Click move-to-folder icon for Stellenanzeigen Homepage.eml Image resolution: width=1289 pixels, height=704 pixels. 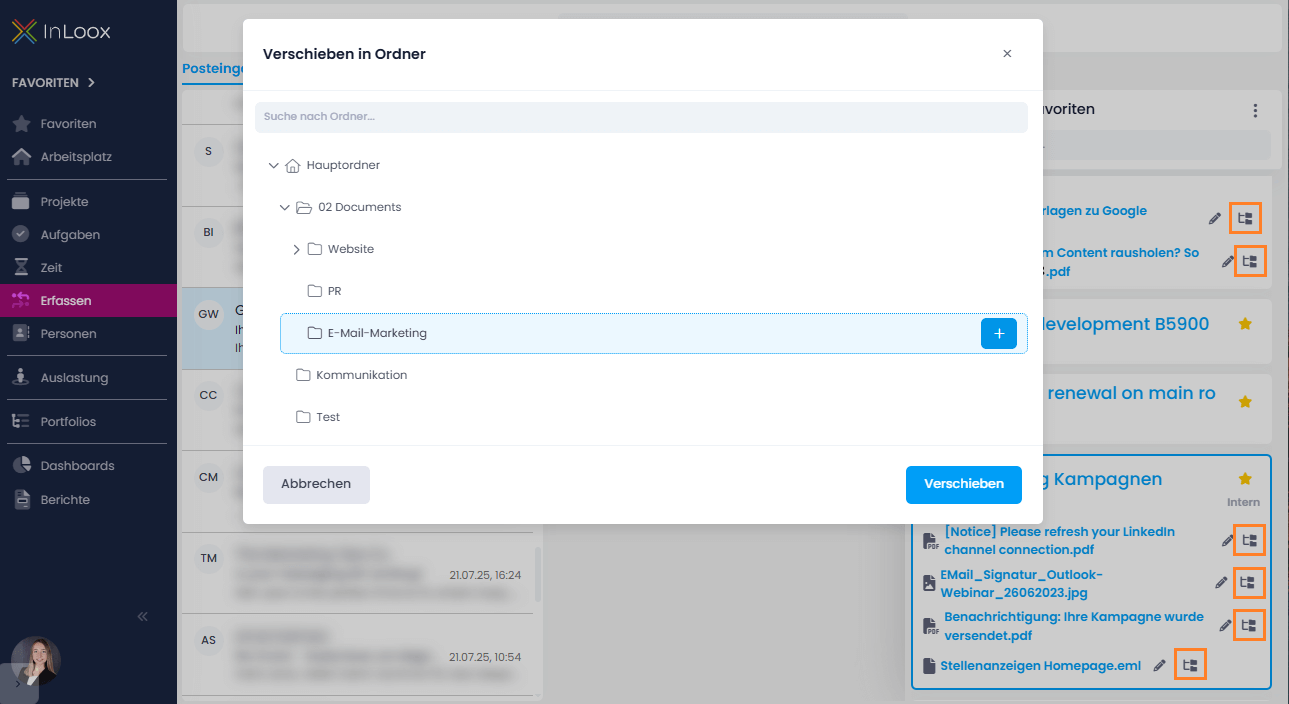(1189, 665)
